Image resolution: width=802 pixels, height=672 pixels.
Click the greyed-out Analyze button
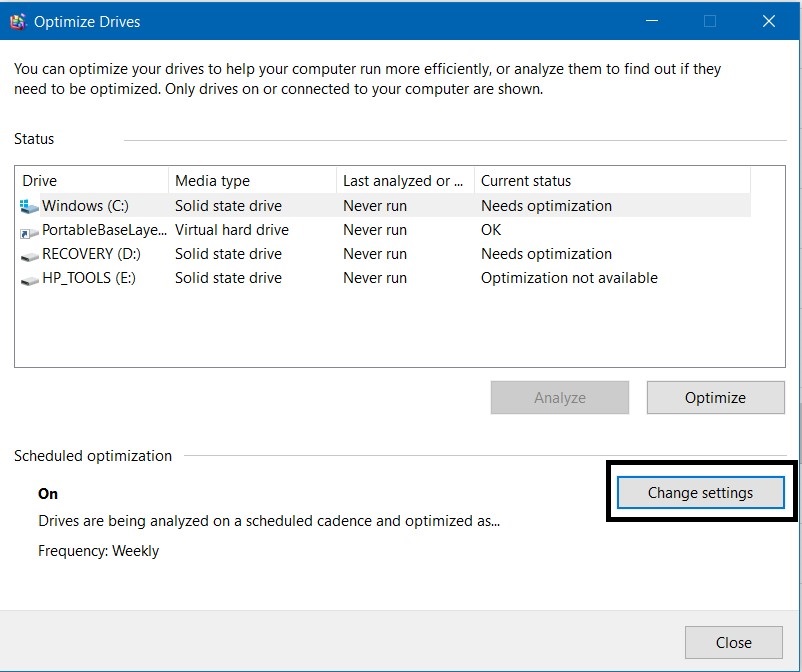559,397
